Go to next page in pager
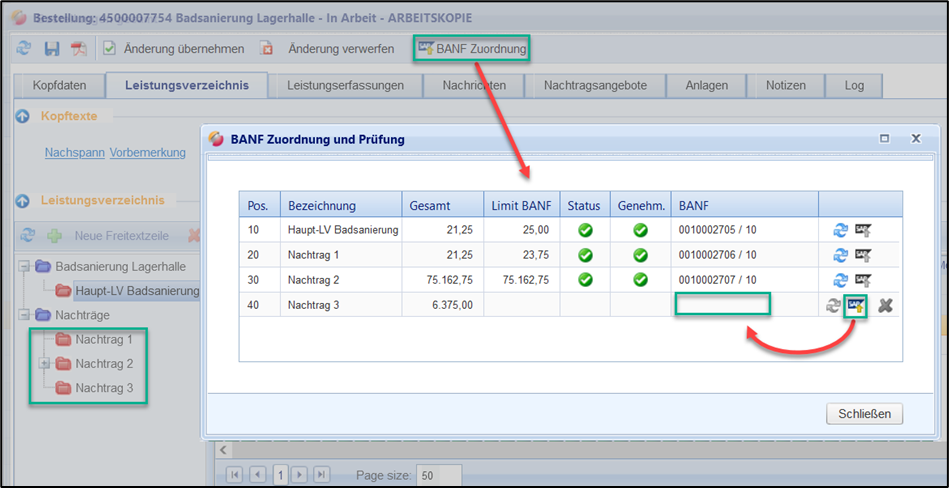This screenshot has height=488, width=949. [x=299, y=474]
